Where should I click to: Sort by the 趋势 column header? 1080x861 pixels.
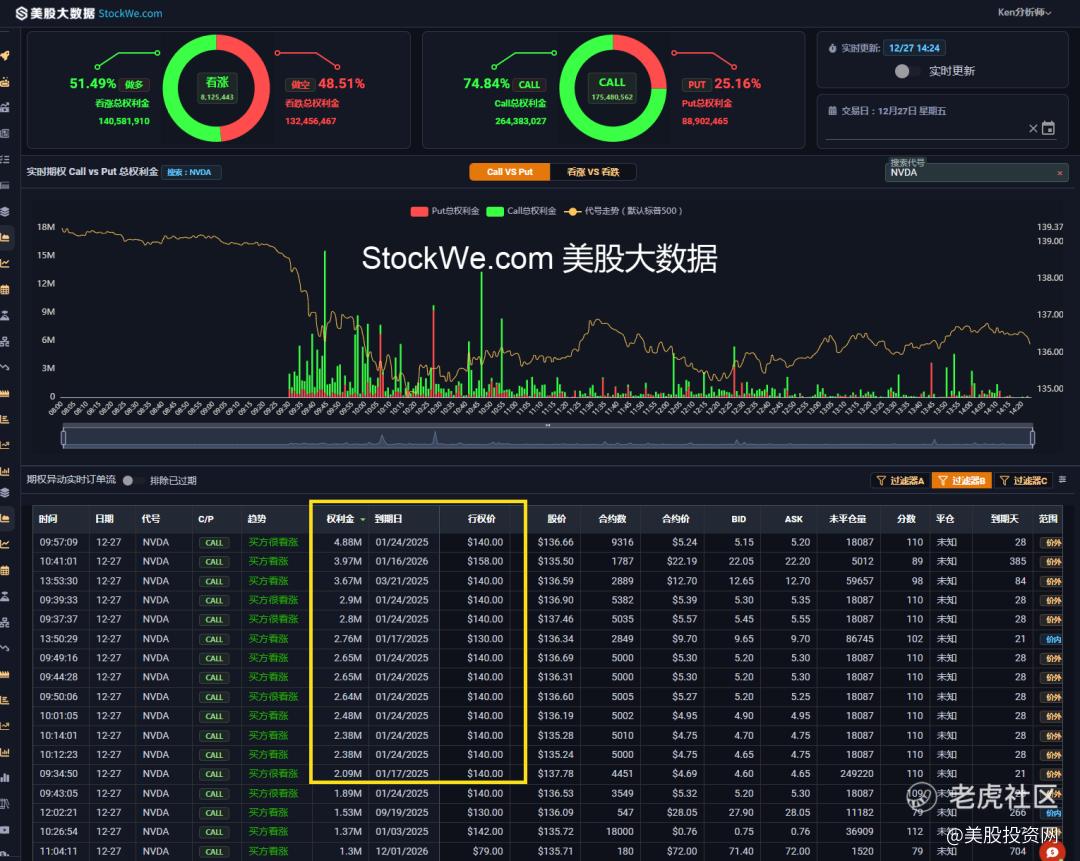[257, 519]
